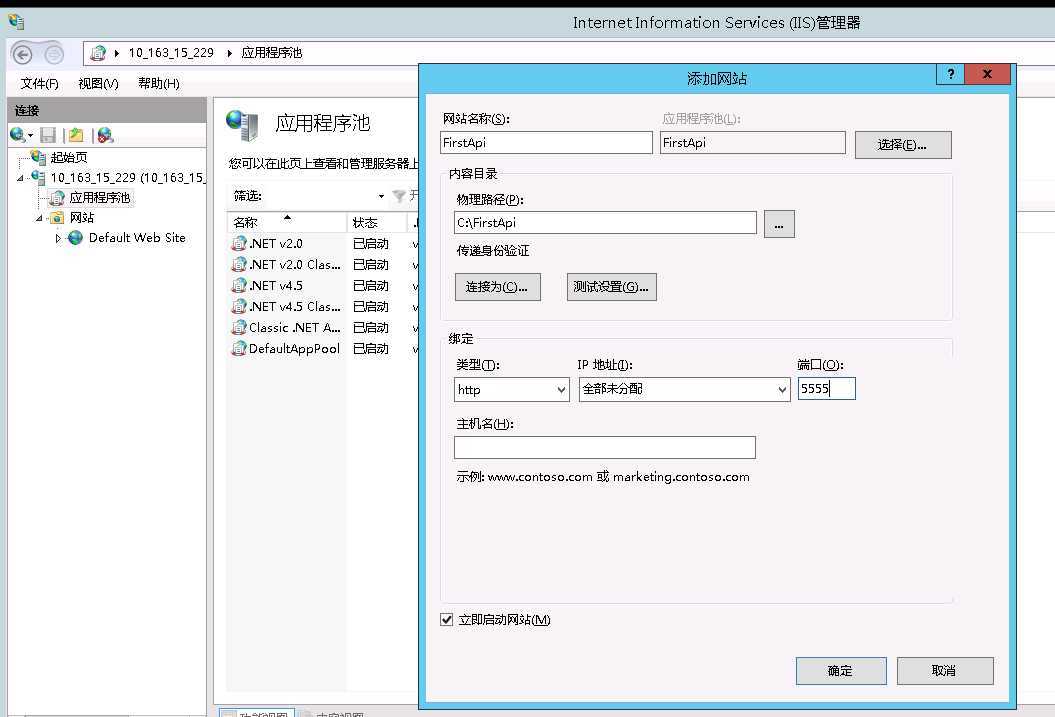Click the help question mark button
This screenshot has width=1055, height=717.
[x=950, y=74]
